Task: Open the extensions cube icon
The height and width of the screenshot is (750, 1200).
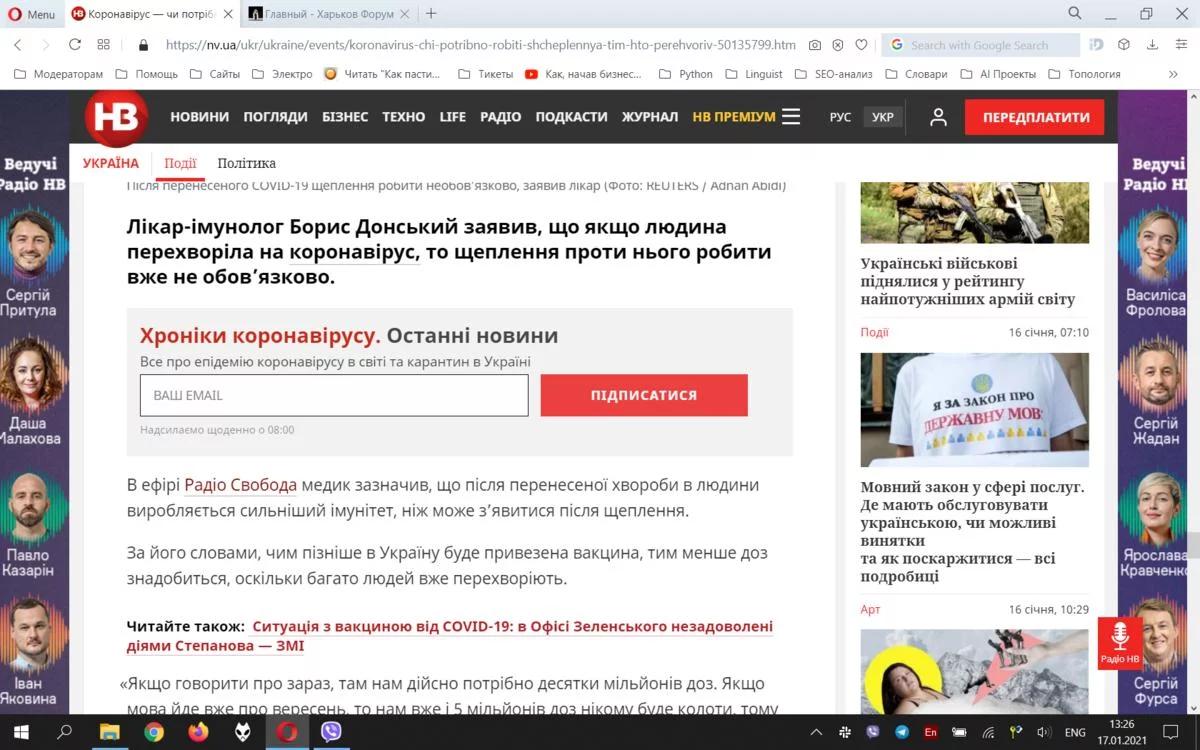Action: pyautogui.click(x=1124, y=45)
